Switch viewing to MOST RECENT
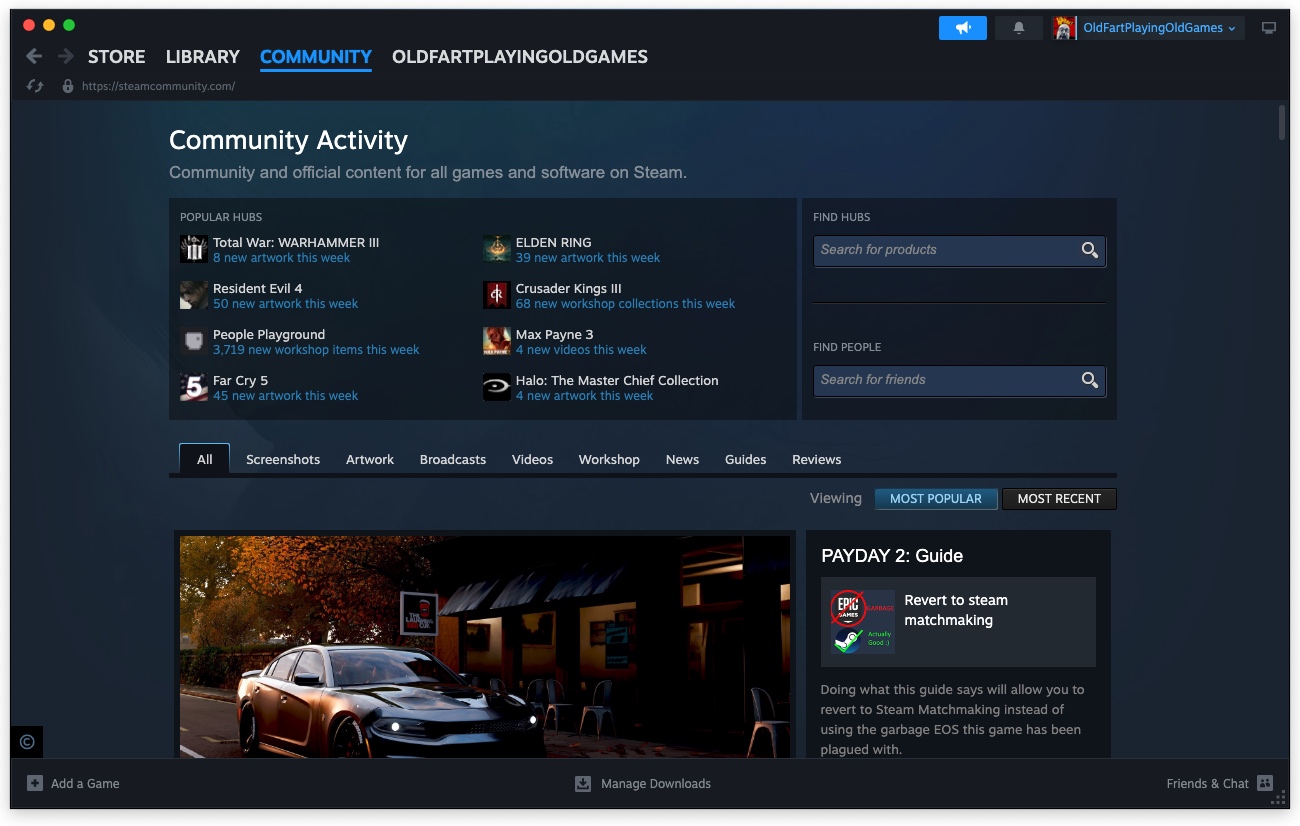The height and width of the screenshot is (826, 1300). coord(1059,498)
